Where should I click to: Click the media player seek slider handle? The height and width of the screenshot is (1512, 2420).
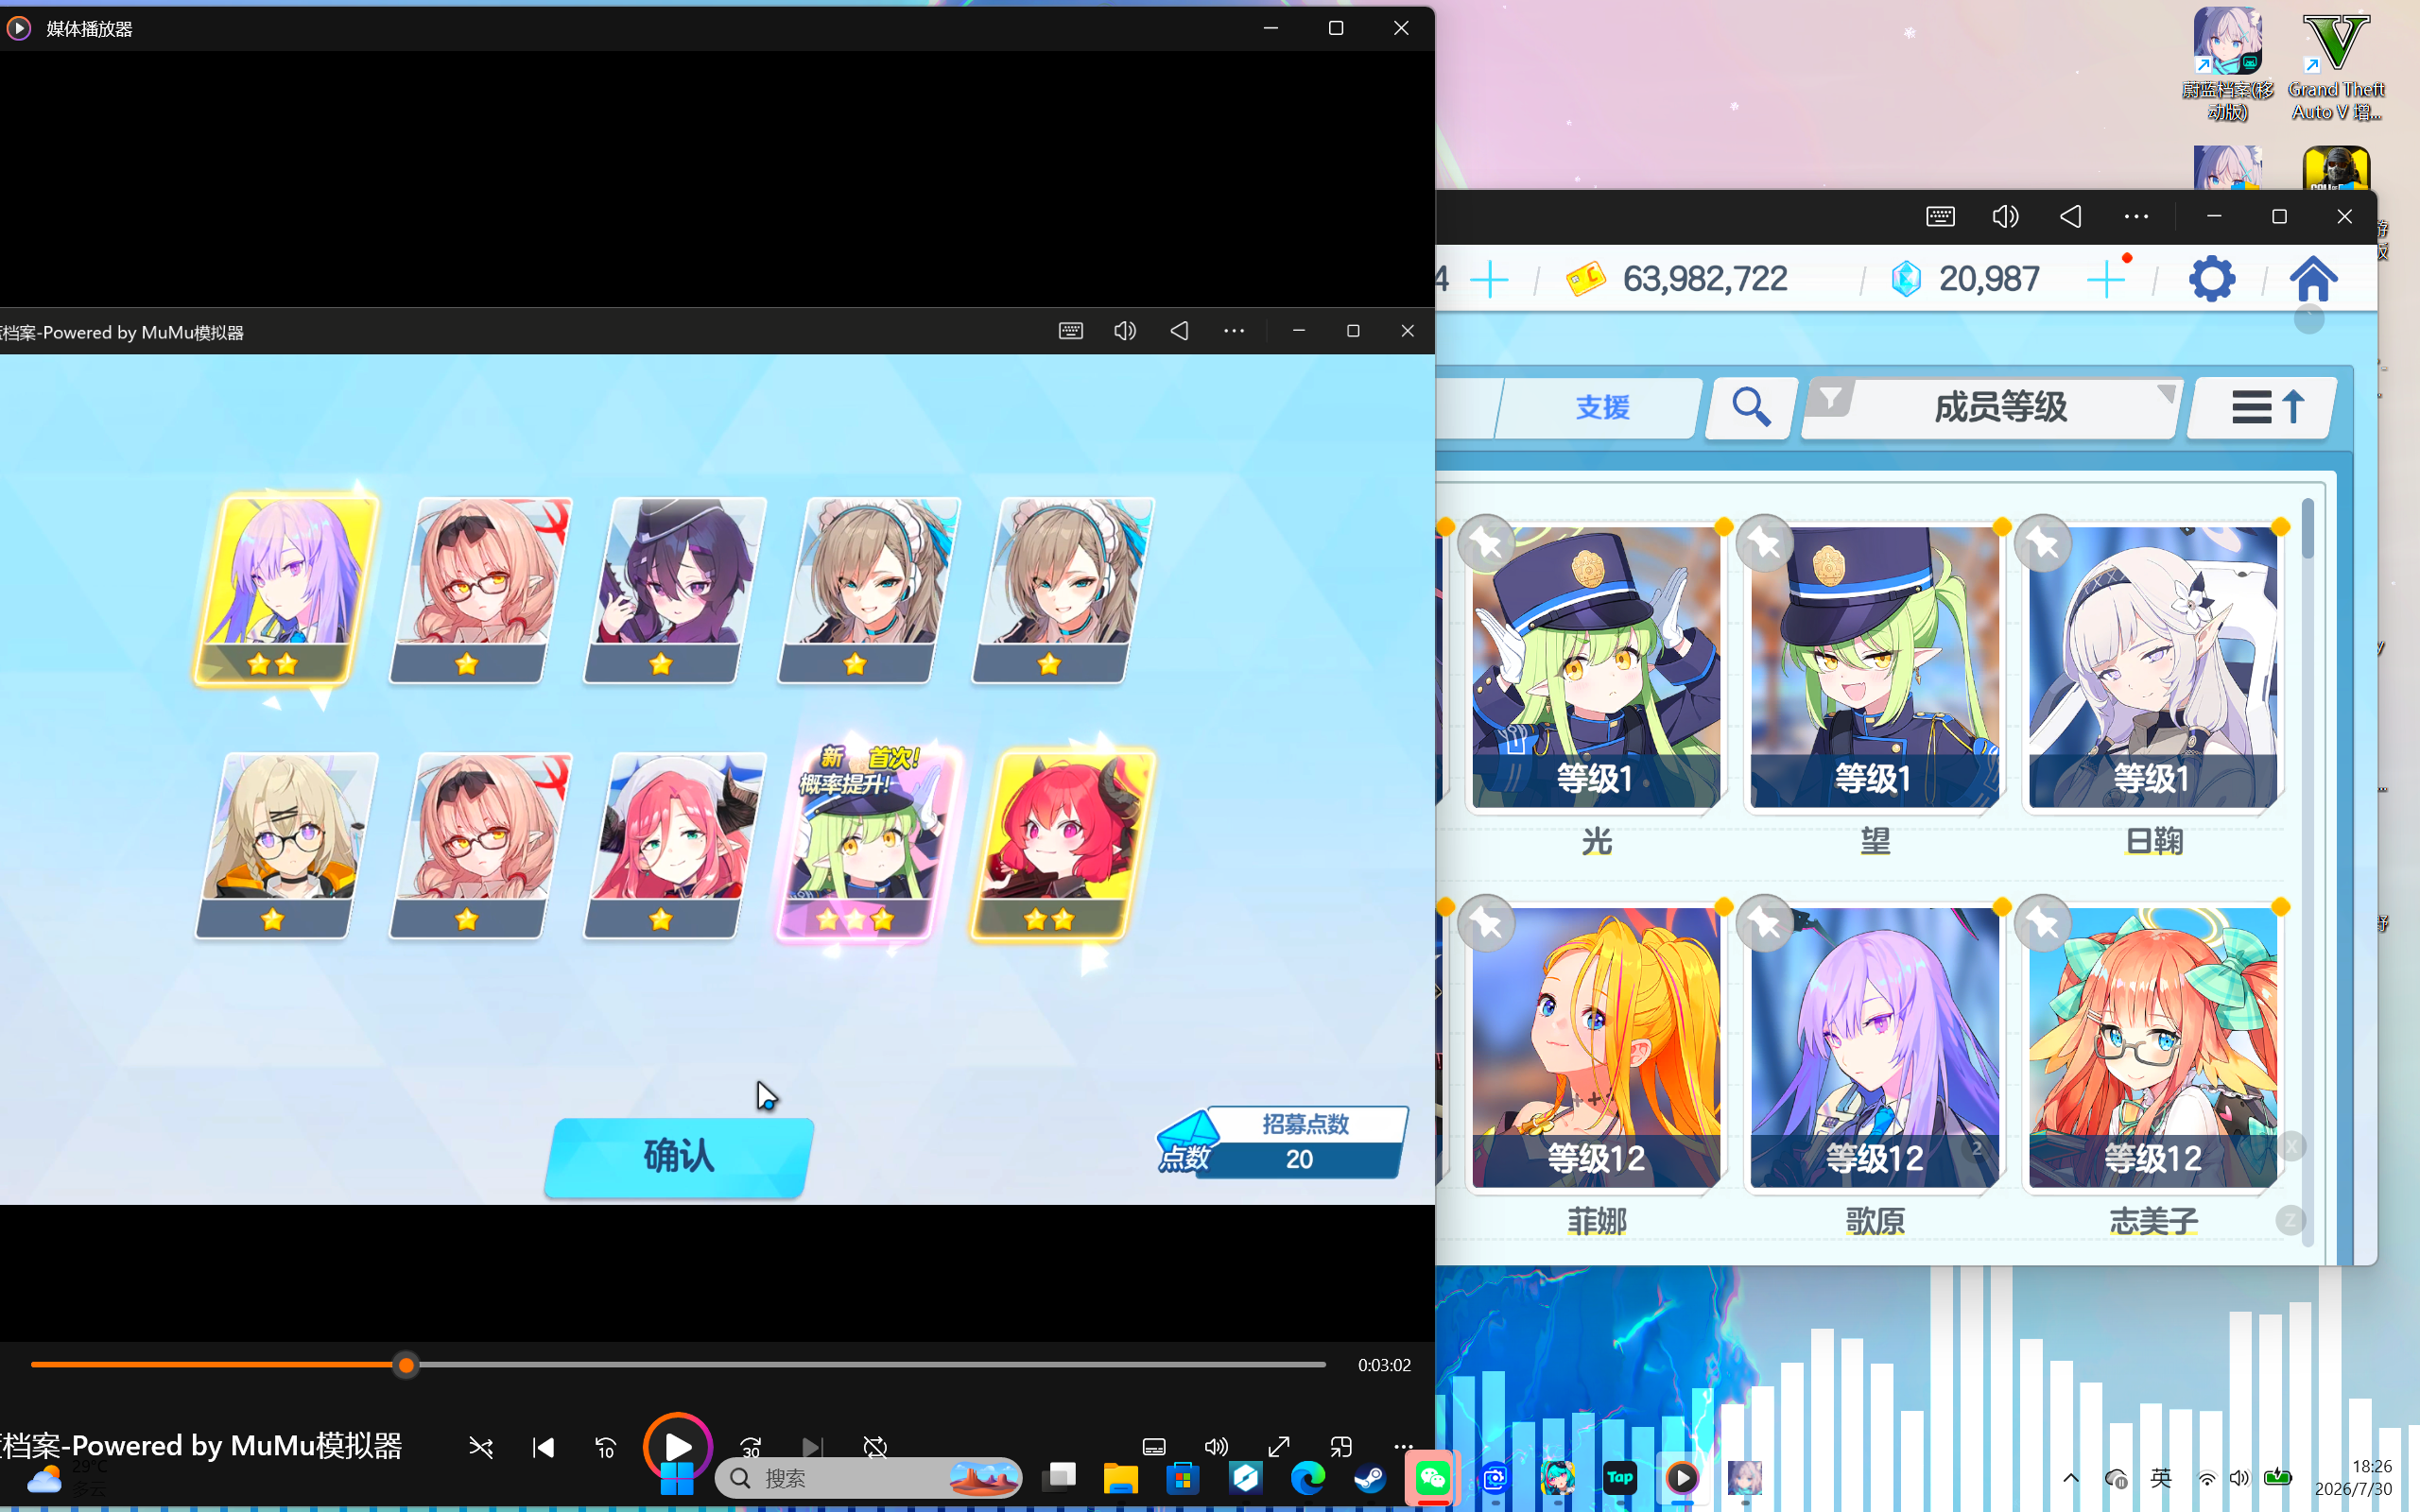405,1365
